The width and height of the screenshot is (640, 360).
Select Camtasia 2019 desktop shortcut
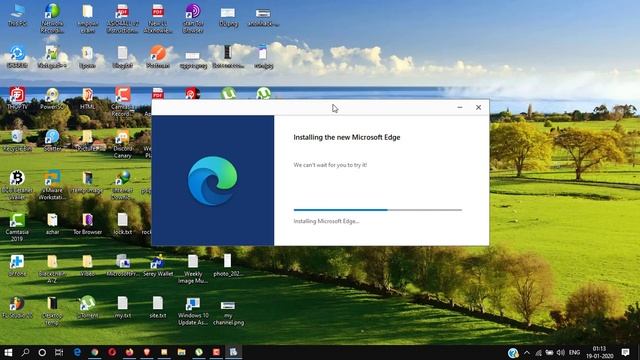point(17,227)
